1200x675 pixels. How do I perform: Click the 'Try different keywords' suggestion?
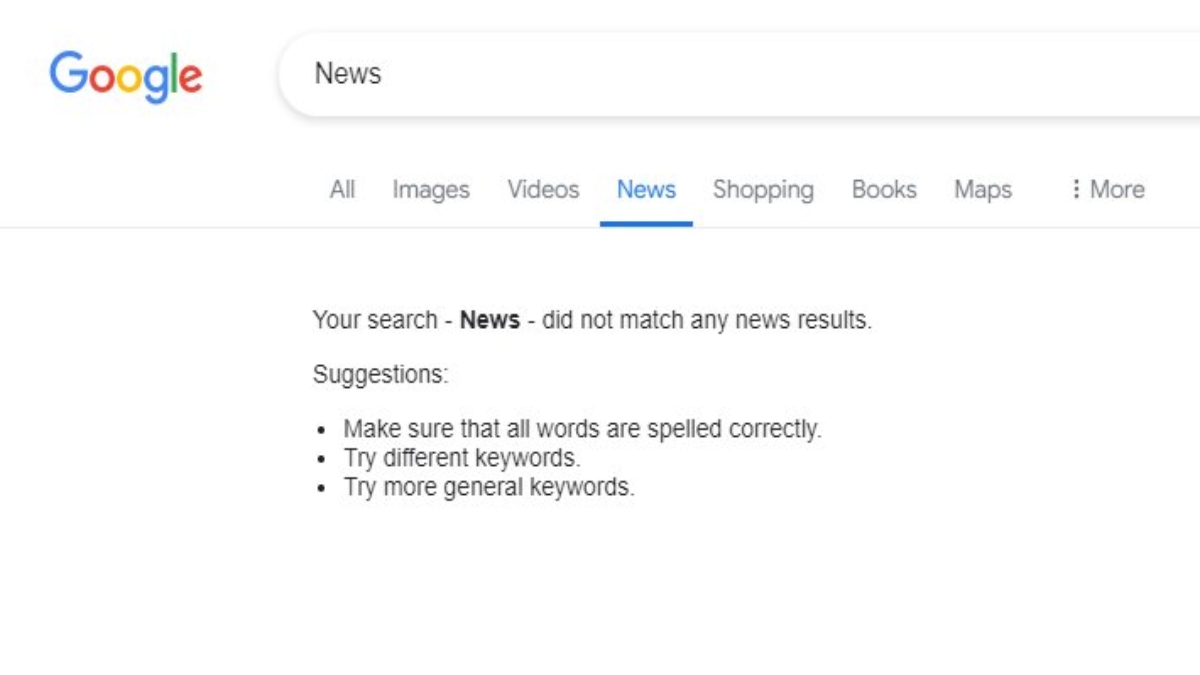coord(462,459)
